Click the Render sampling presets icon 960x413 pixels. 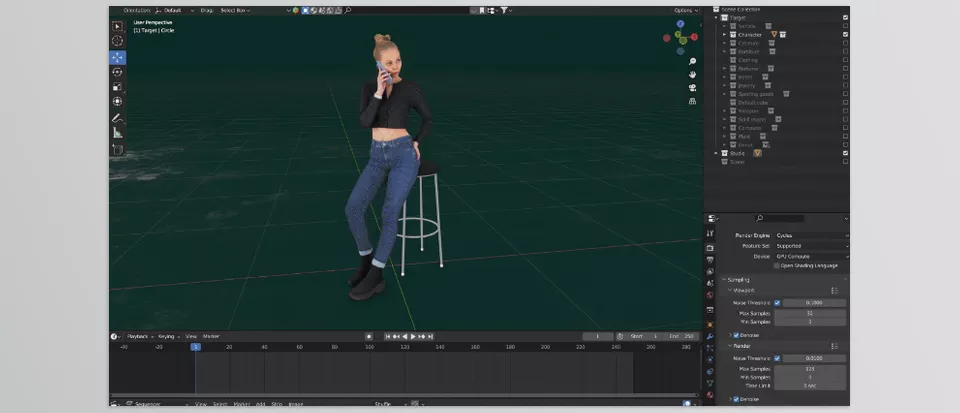tap(834, 346)
